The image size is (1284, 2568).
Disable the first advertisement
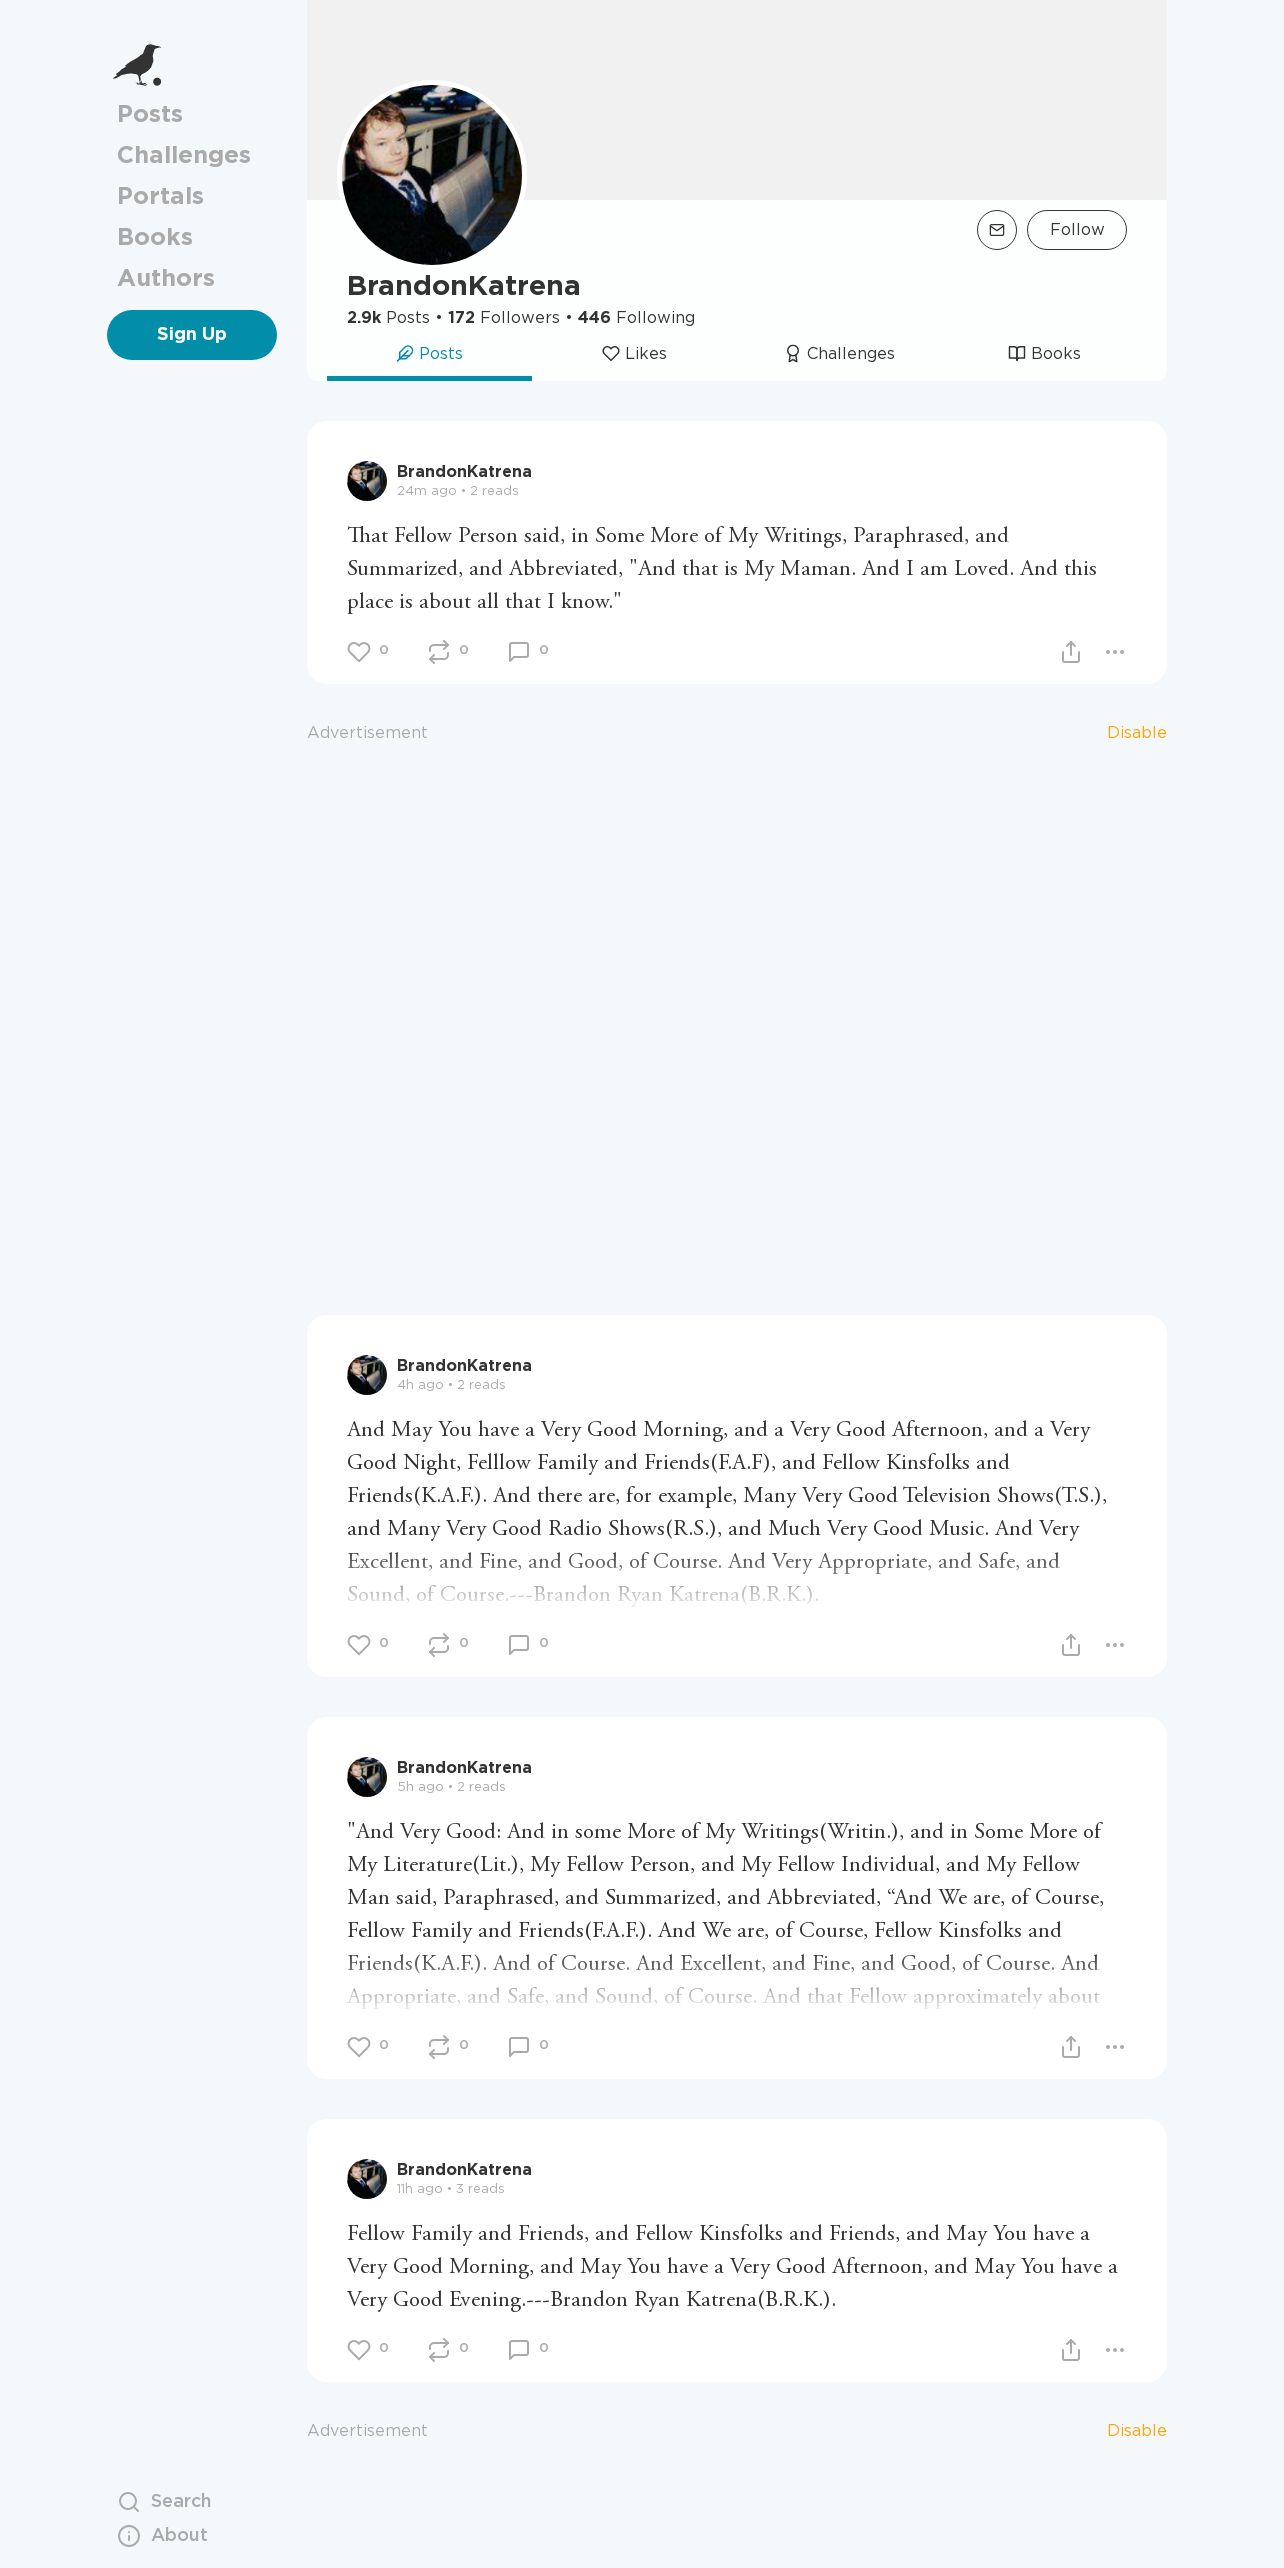pos(1136,733)
